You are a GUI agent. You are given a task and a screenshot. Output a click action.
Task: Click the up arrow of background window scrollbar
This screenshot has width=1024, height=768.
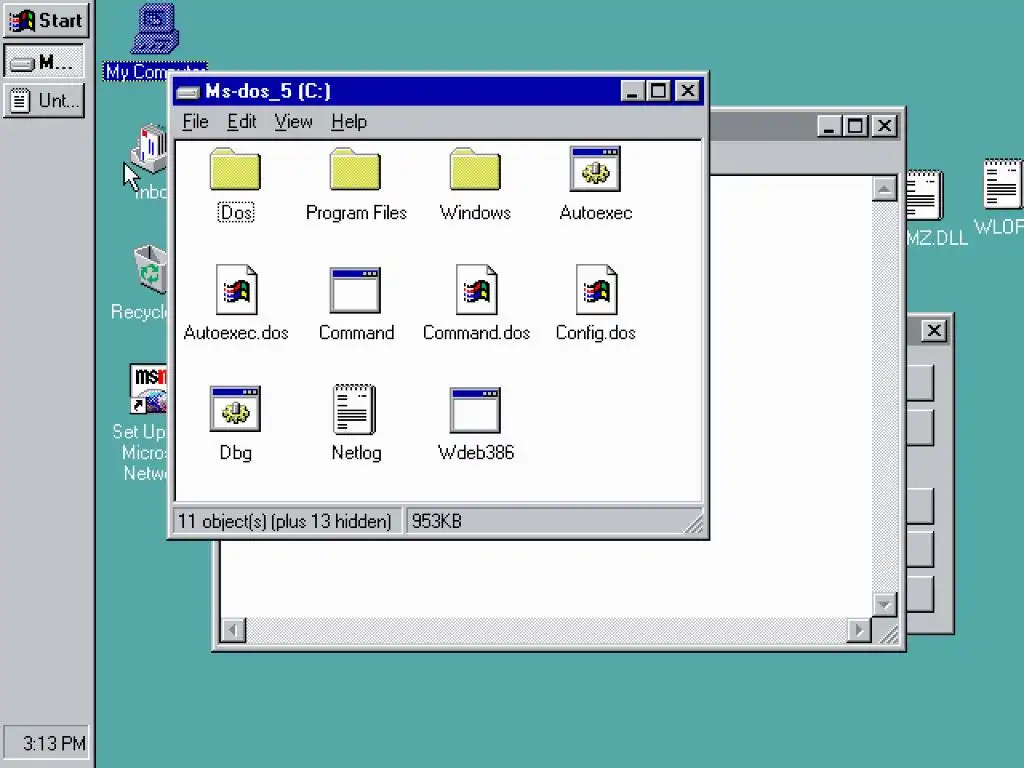[884, 189]
